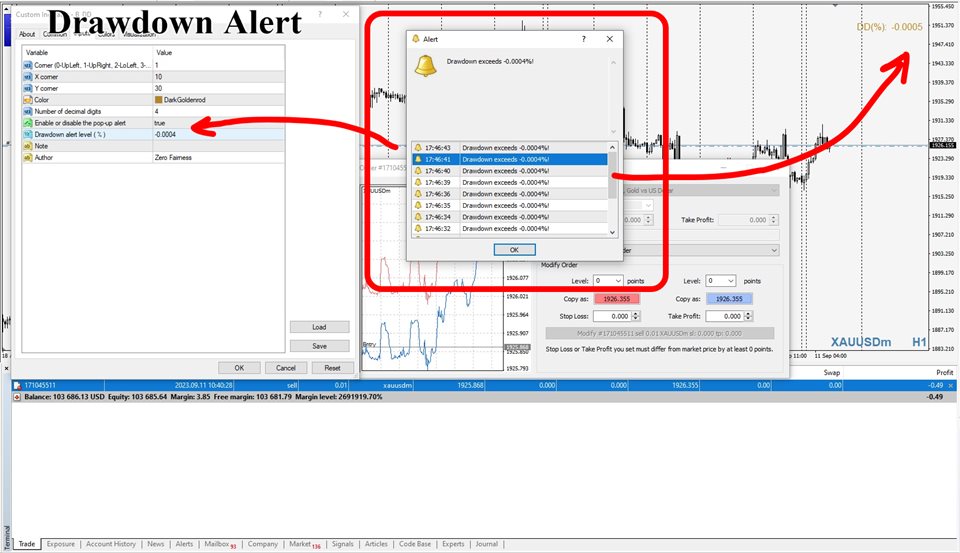Open the Company tab in Terminal

(x=263, y=544)
